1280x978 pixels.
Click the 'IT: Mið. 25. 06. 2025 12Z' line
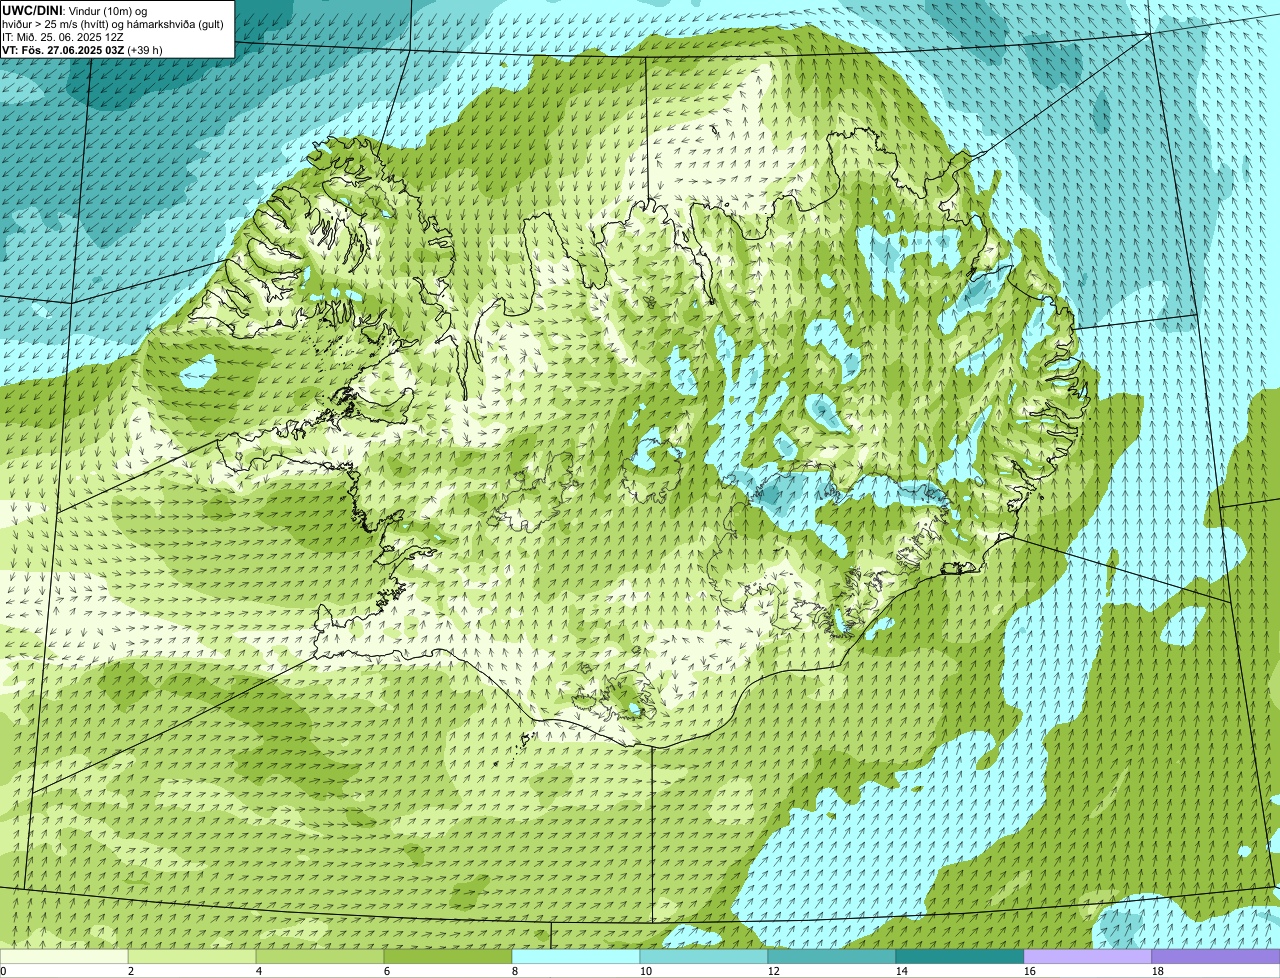pos(63,37)
